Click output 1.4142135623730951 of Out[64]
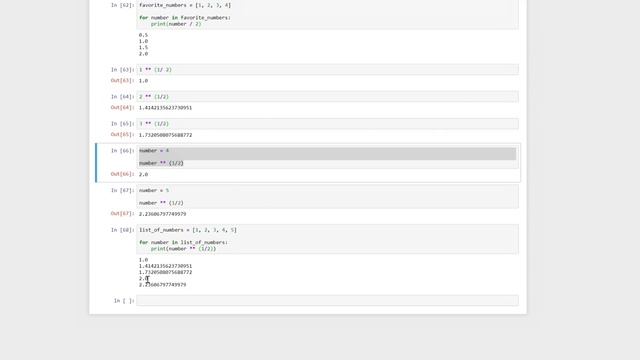Image resolution: width=640 pixels, height=360 pixels. tap(165, 108)
